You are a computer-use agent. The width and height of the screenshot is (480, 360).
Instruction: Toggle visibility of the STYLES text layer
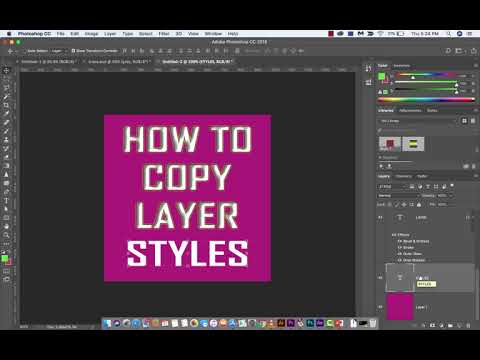380,277
